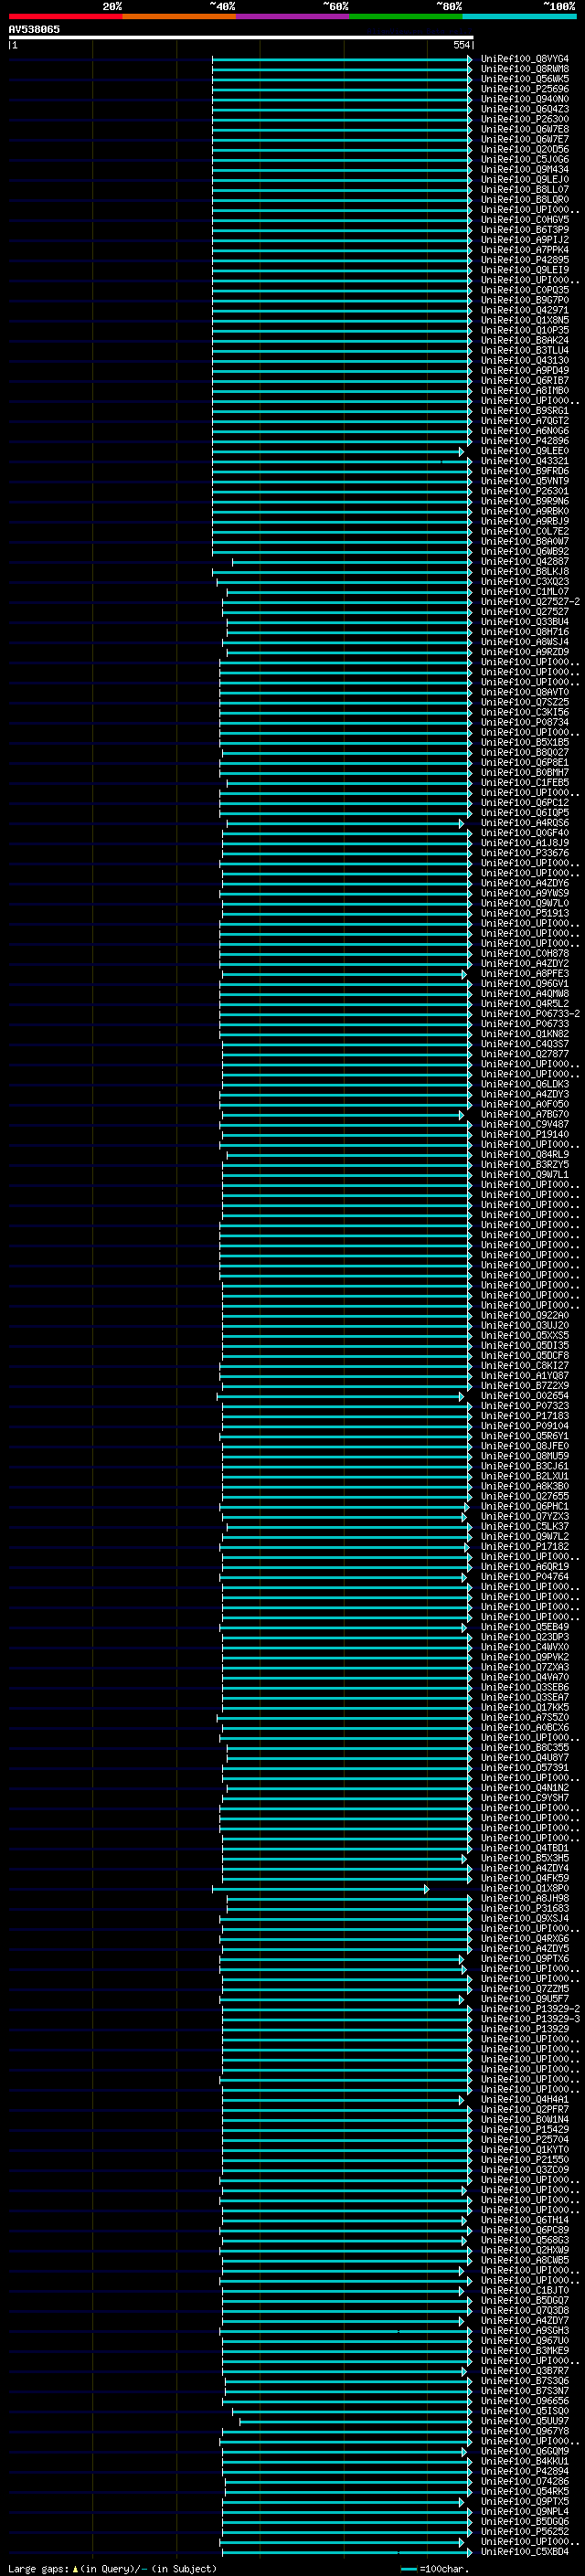Click the cyan ~100% identity legend bar
Screen dimensions: 585x2576
point(519,16)
